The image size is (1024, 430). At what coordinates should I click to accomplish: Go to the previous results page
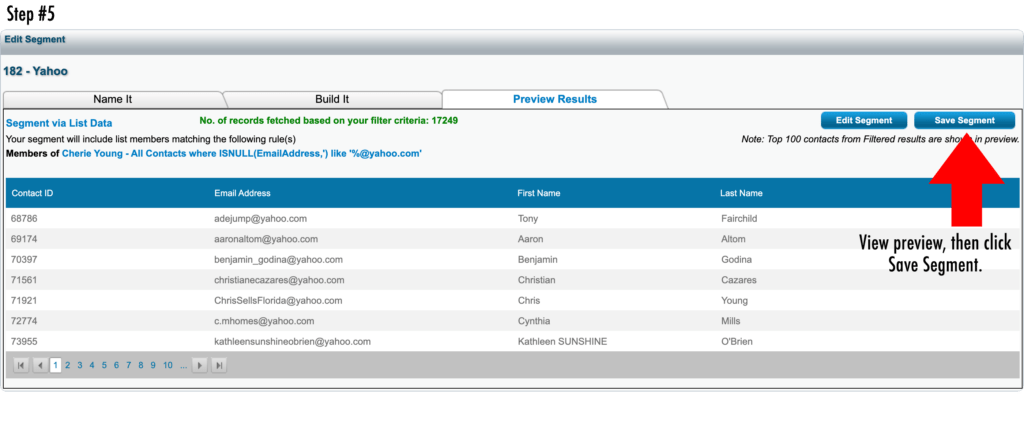(40, 366)
